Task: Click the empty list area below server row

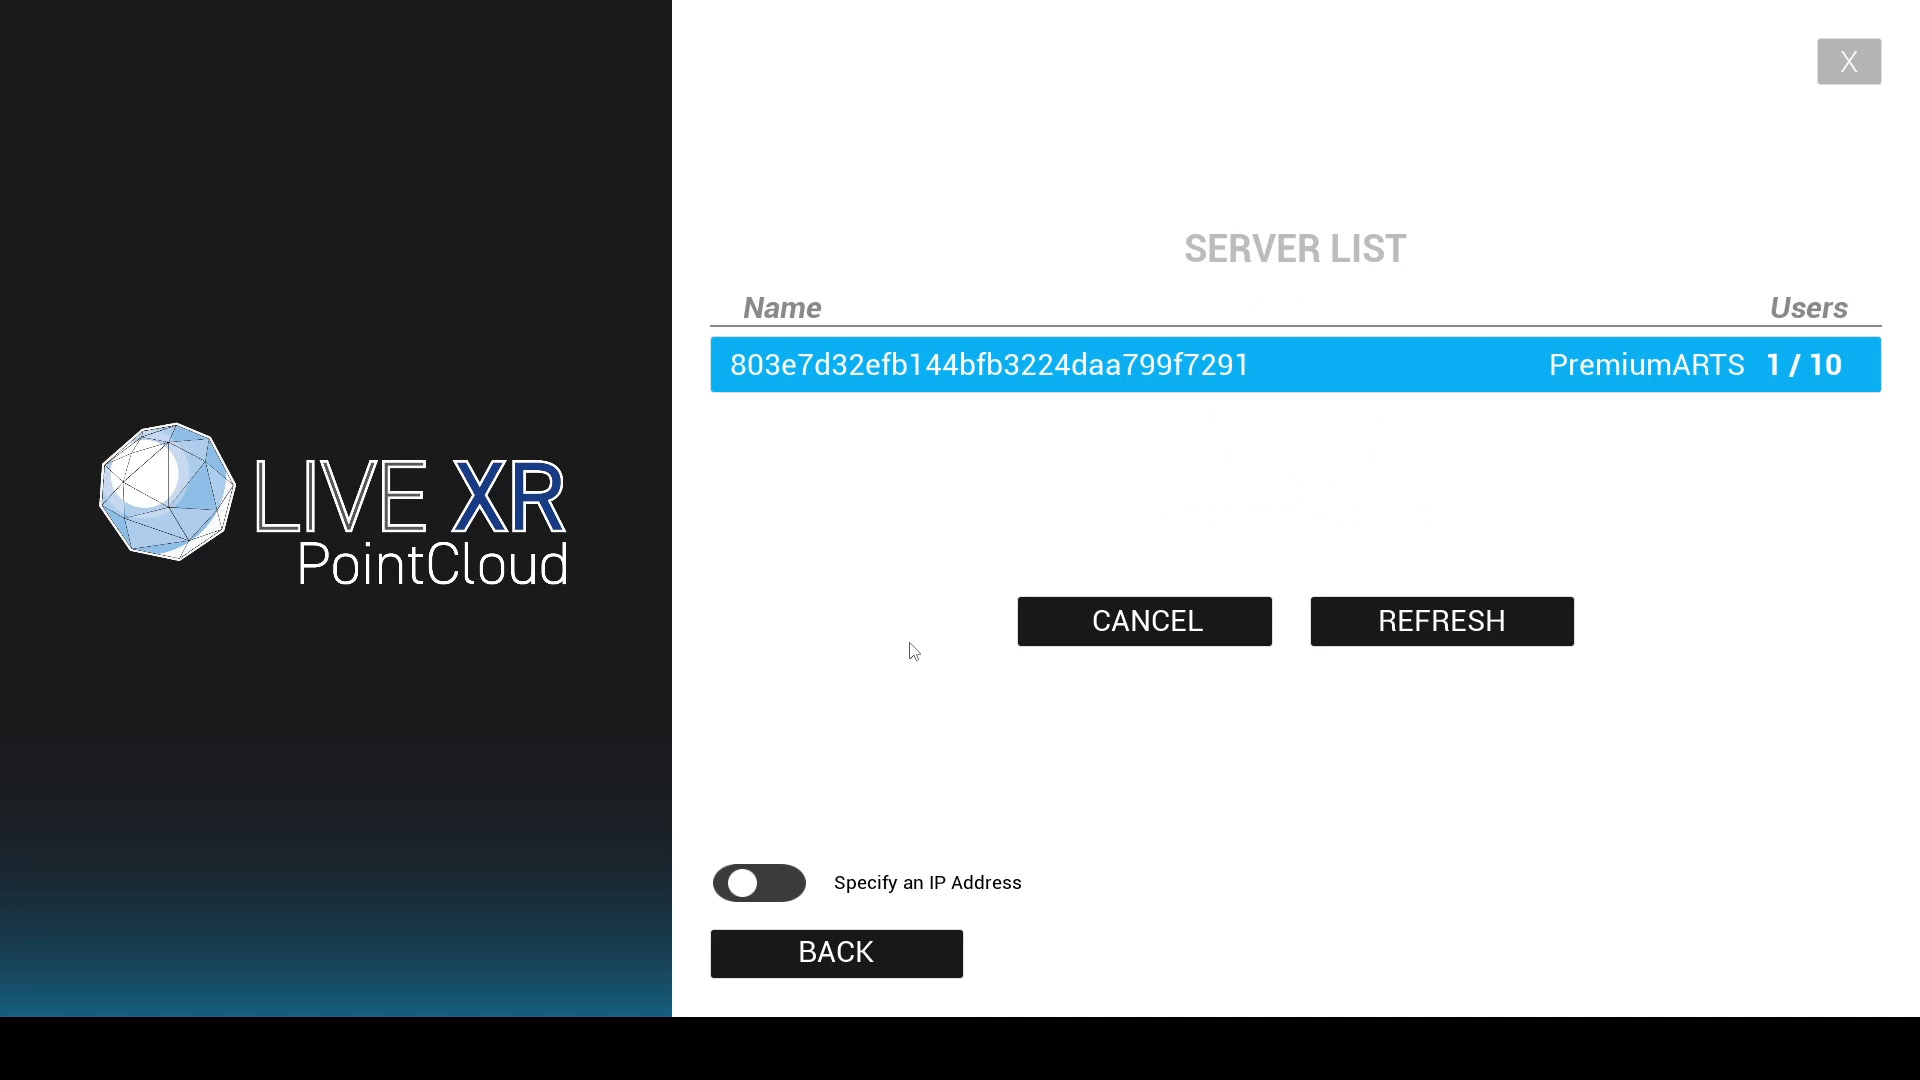Action: [x=1295, y=480]
